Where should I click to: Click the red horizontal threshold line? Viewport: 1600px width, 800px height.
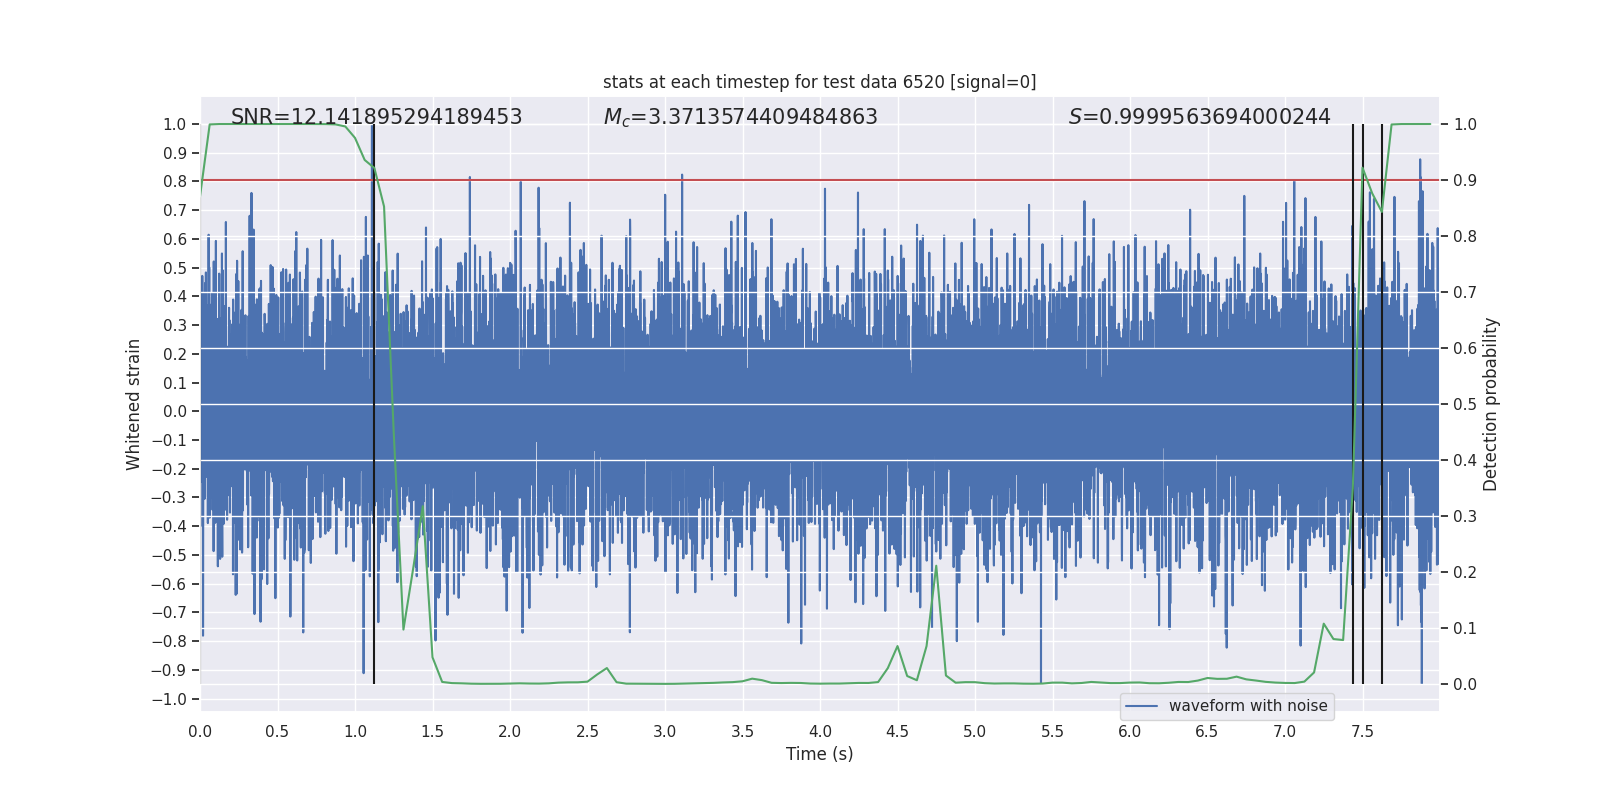pos(819,180)
